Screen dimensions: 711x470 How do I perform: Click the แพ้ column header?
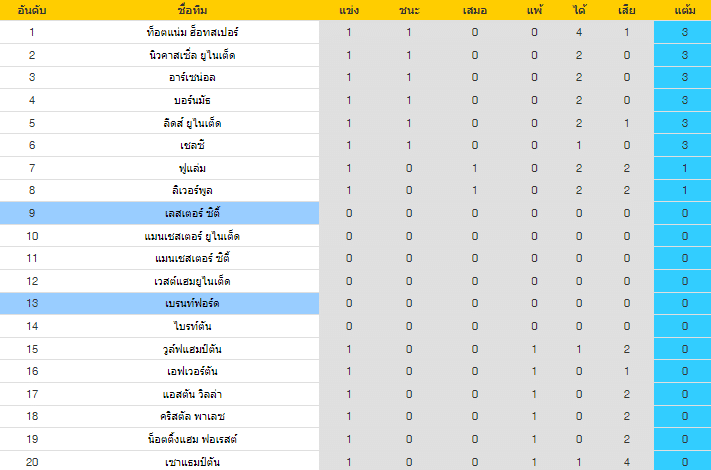(534, 10)
